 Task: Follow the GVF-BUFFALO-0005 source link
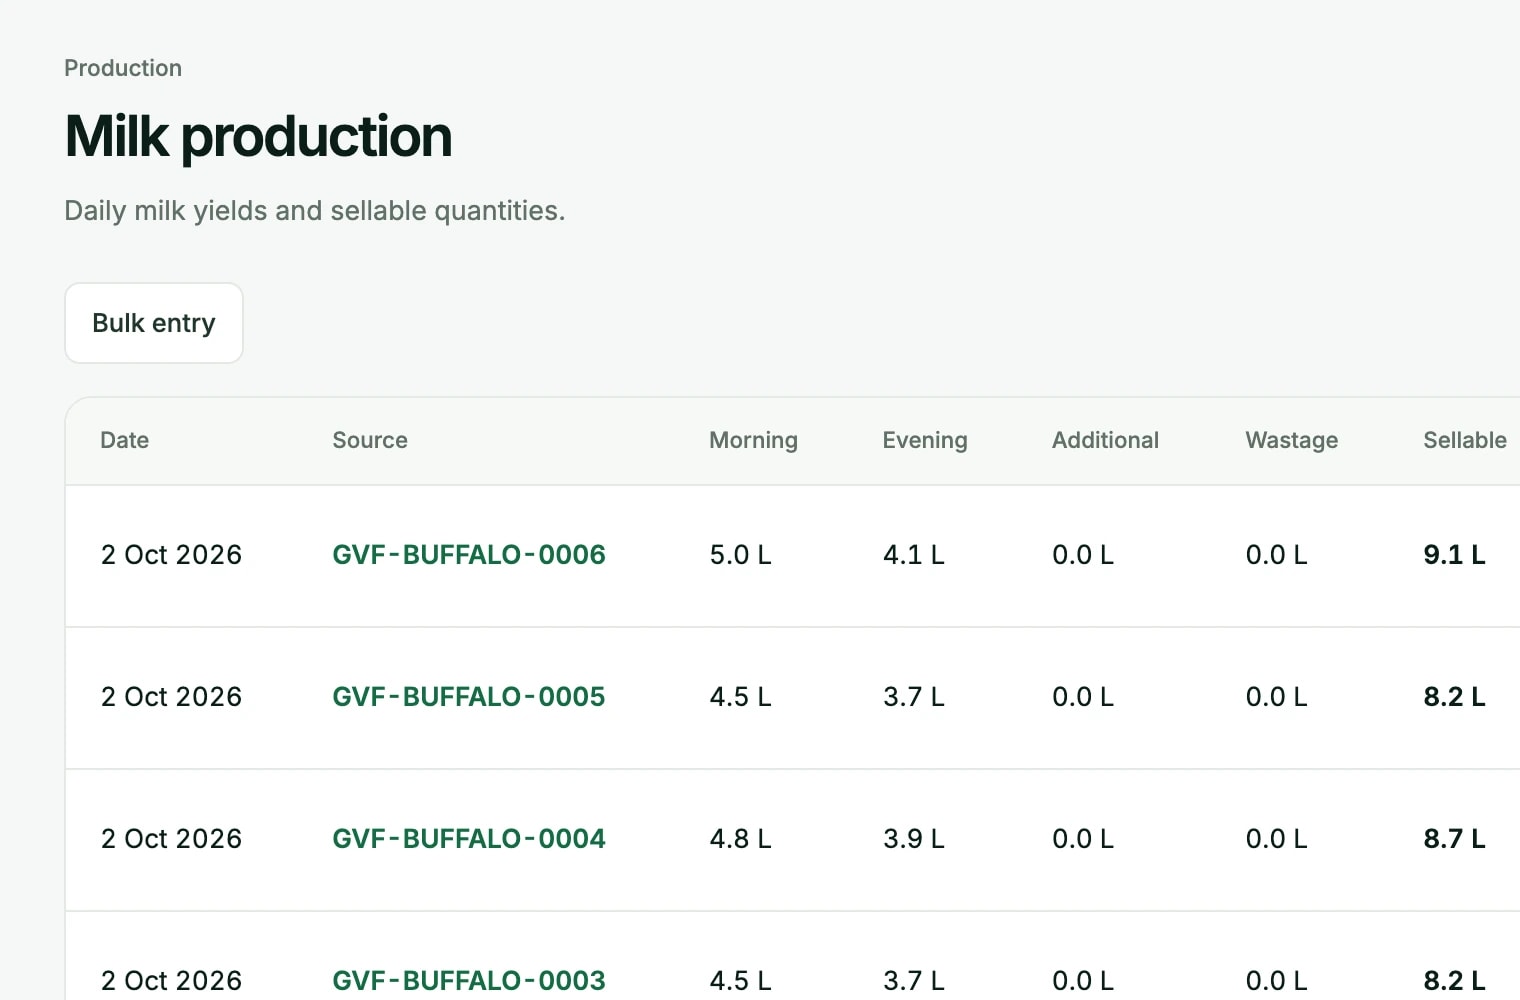point(469,697)
